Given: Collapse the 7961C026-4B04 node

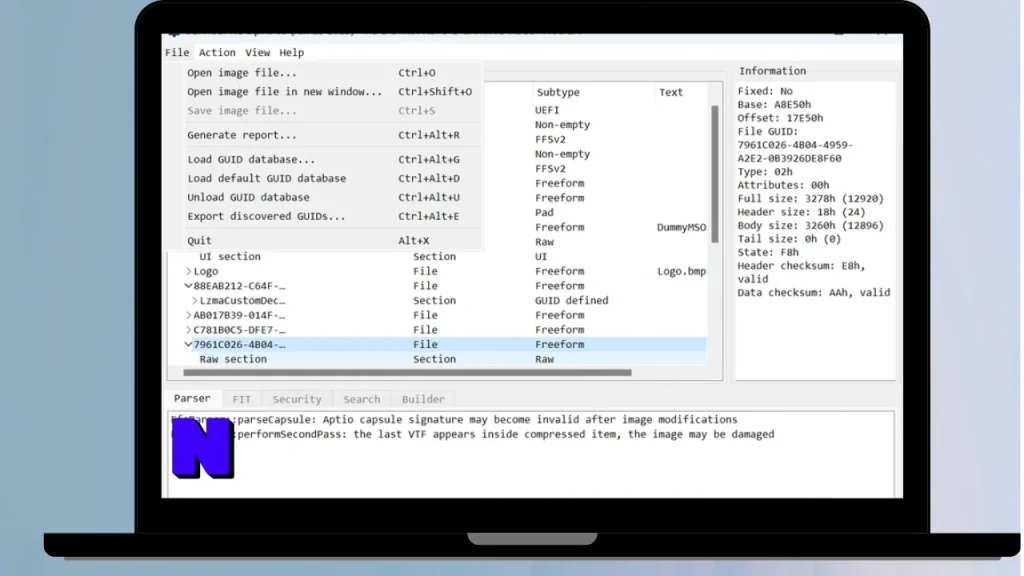Looking at the screenshot, I should coord(188,344).
